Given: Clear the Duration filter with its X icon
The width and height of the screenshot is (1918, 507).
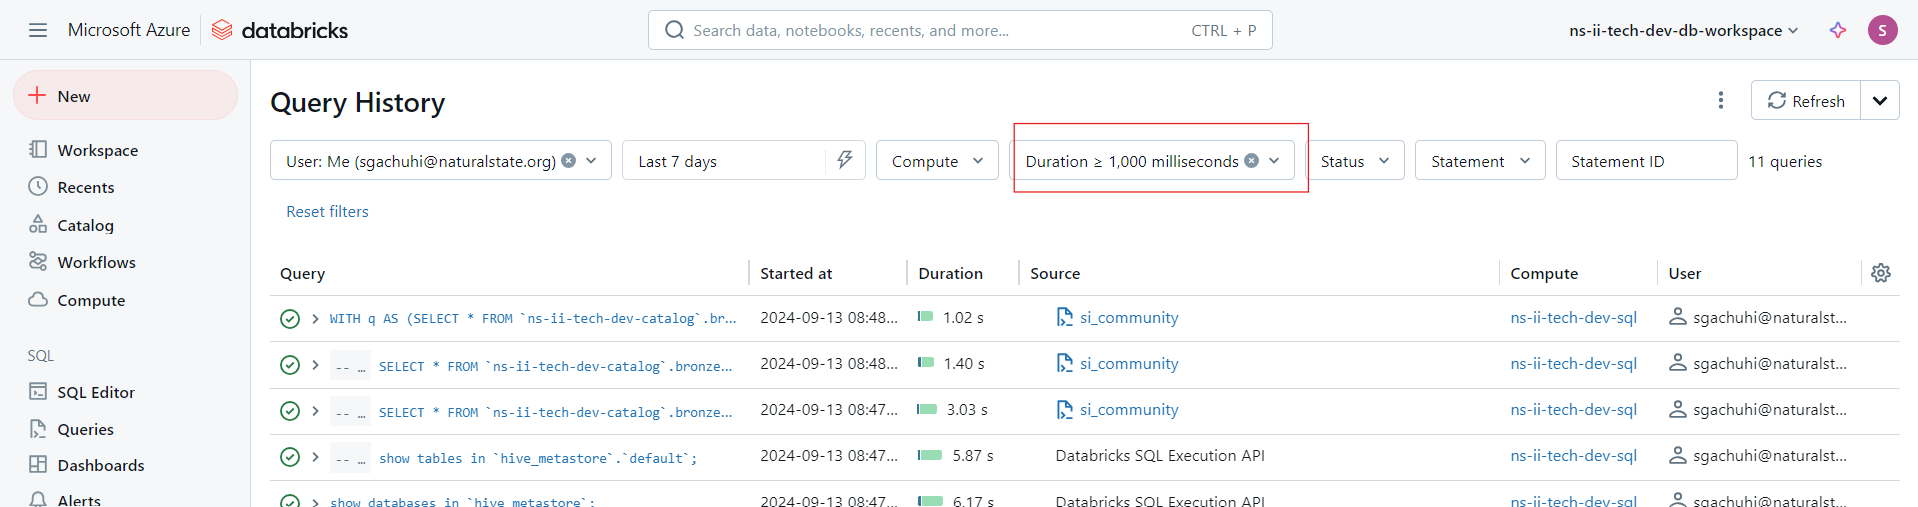Looking at the screenshot, I should [x=1252, y=160].
